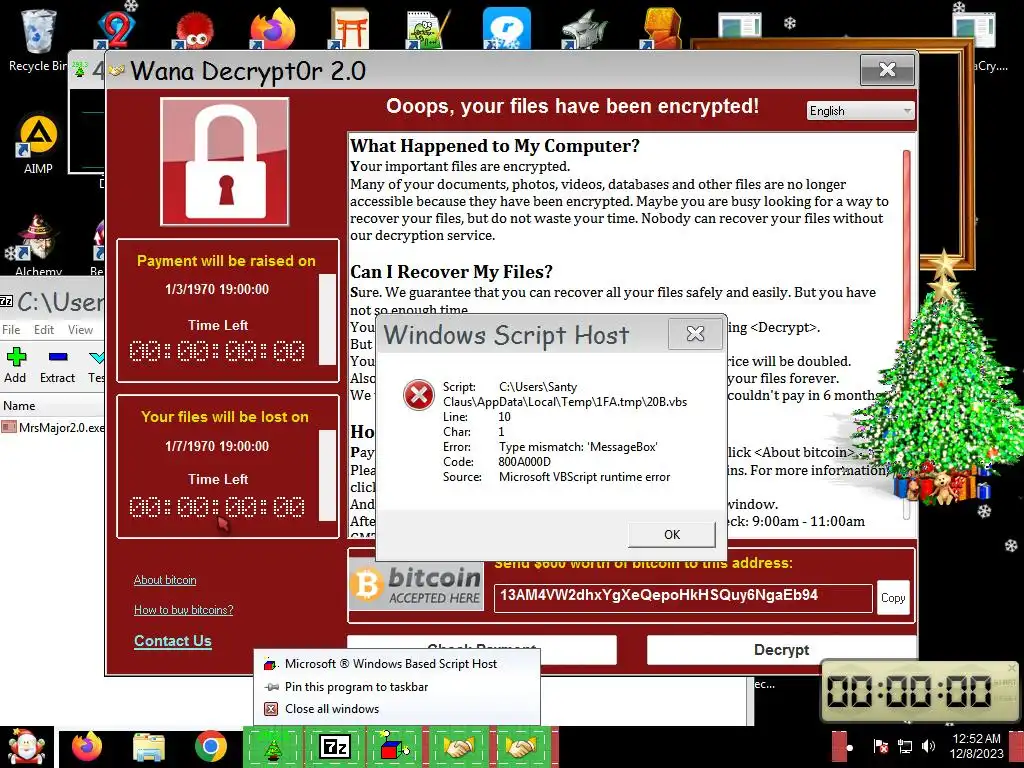Click the 00:00:00 countdown timer widget
Image resolution: width=1024 pixels, height=768 pixels.
pyautogui.click(x=920, y=691)
